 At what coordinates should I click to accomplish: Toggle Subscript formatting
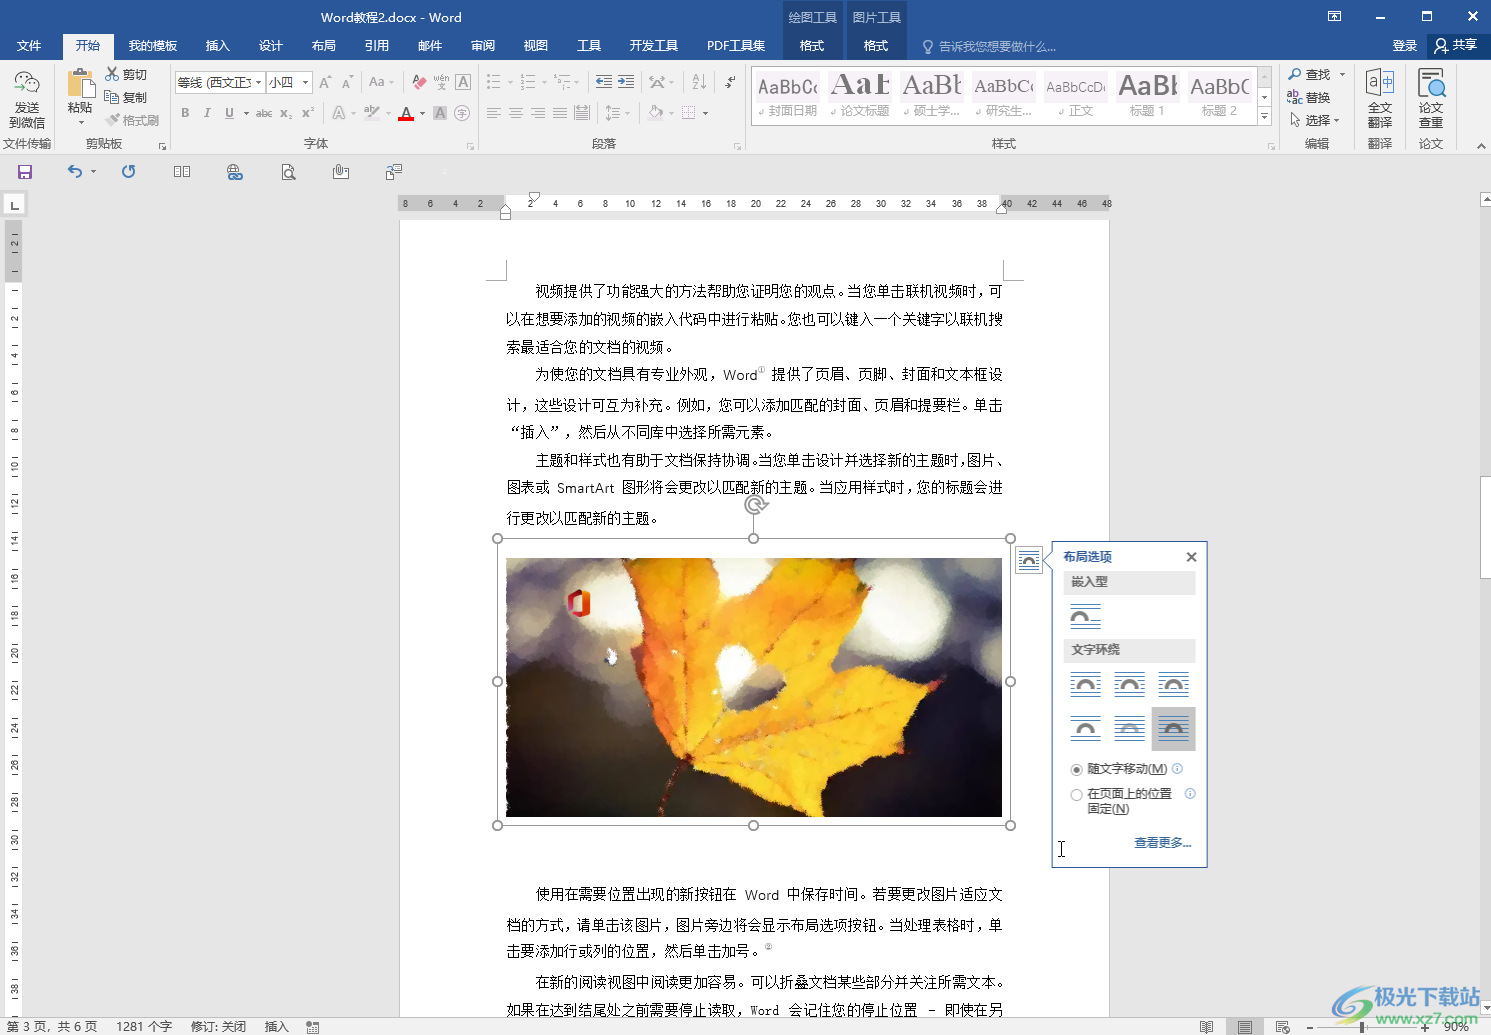click(286, 113)
